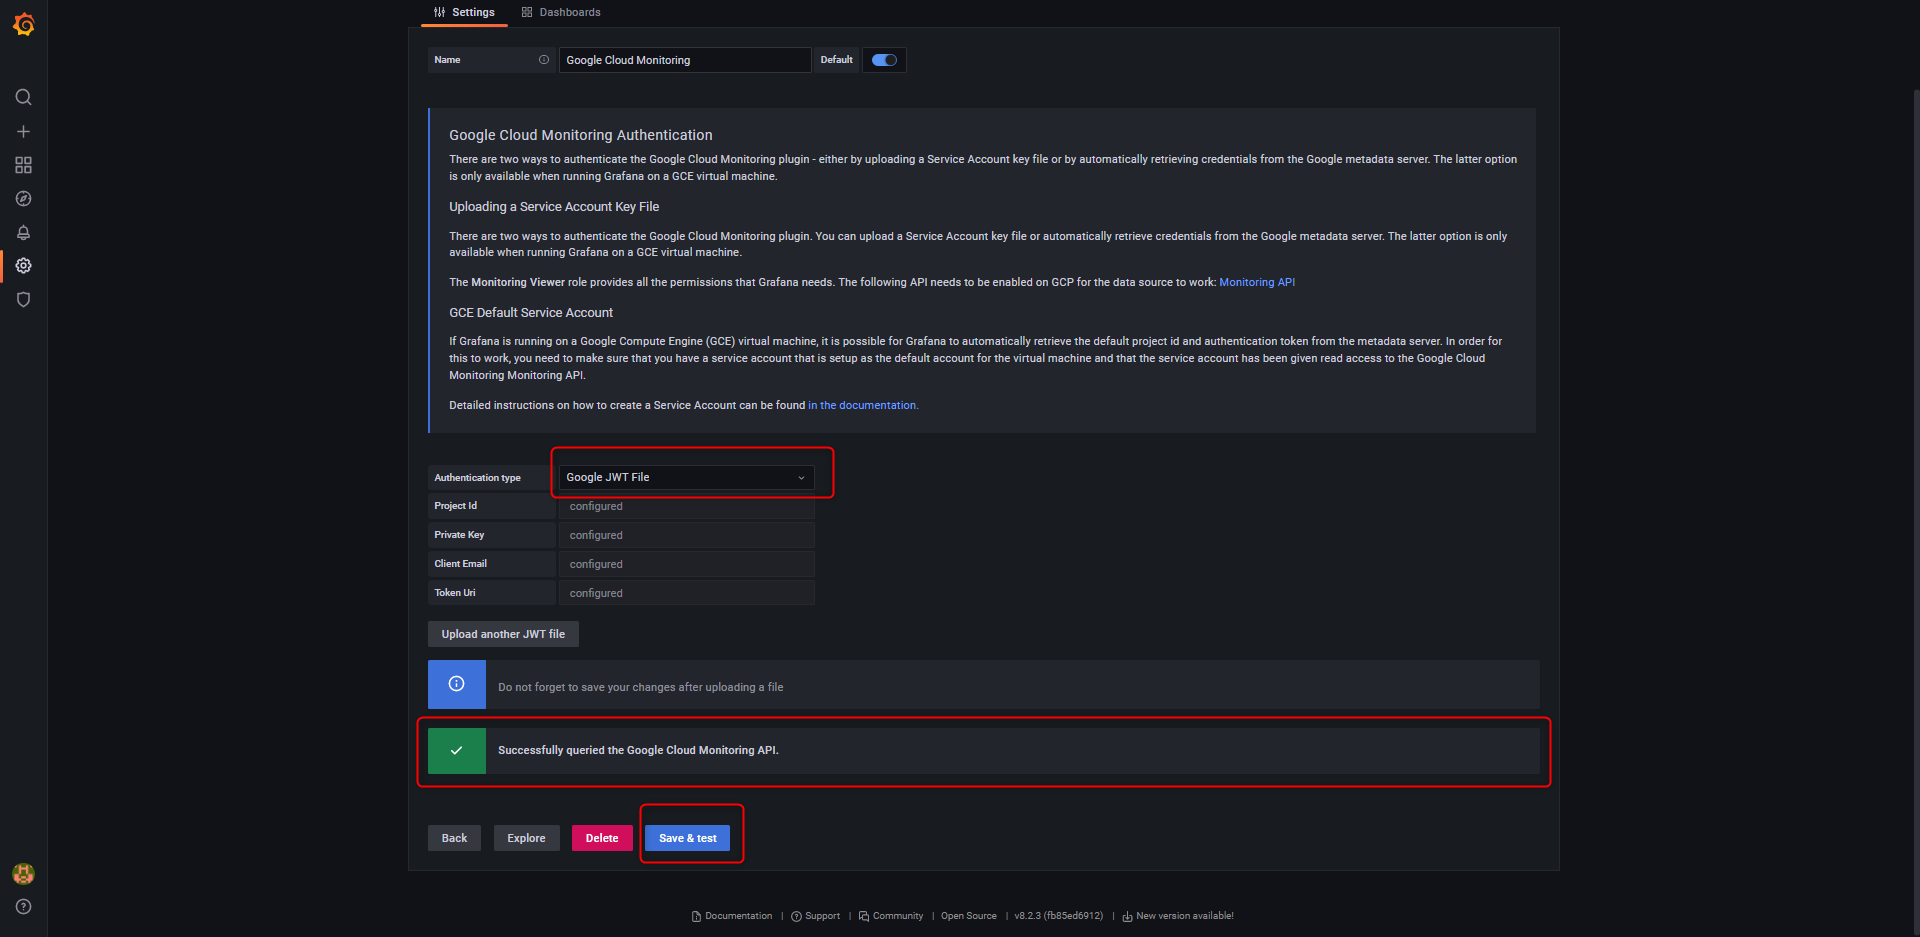The height and width of the screenshot is (937, 1920).
Task: Open the 'in the documentation' link
Action: [863, 405]
